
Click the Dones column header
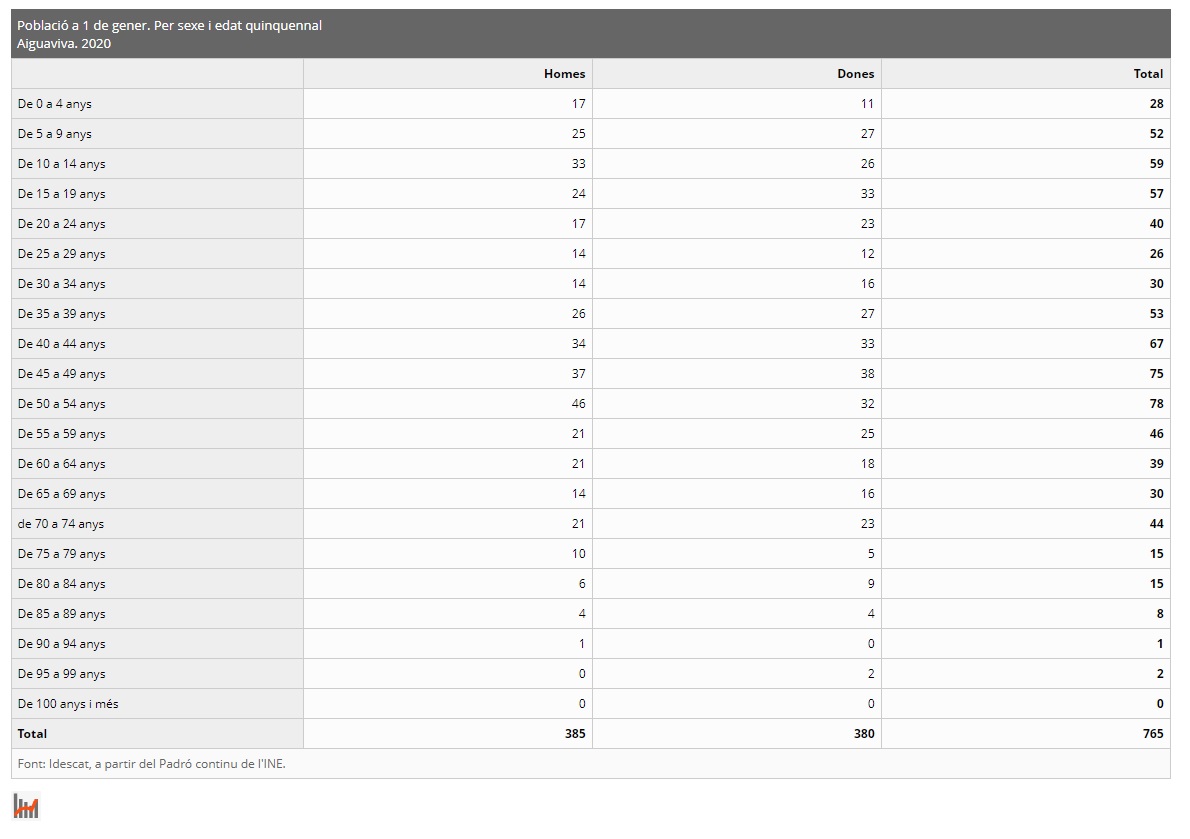click(x=855, y=74)
